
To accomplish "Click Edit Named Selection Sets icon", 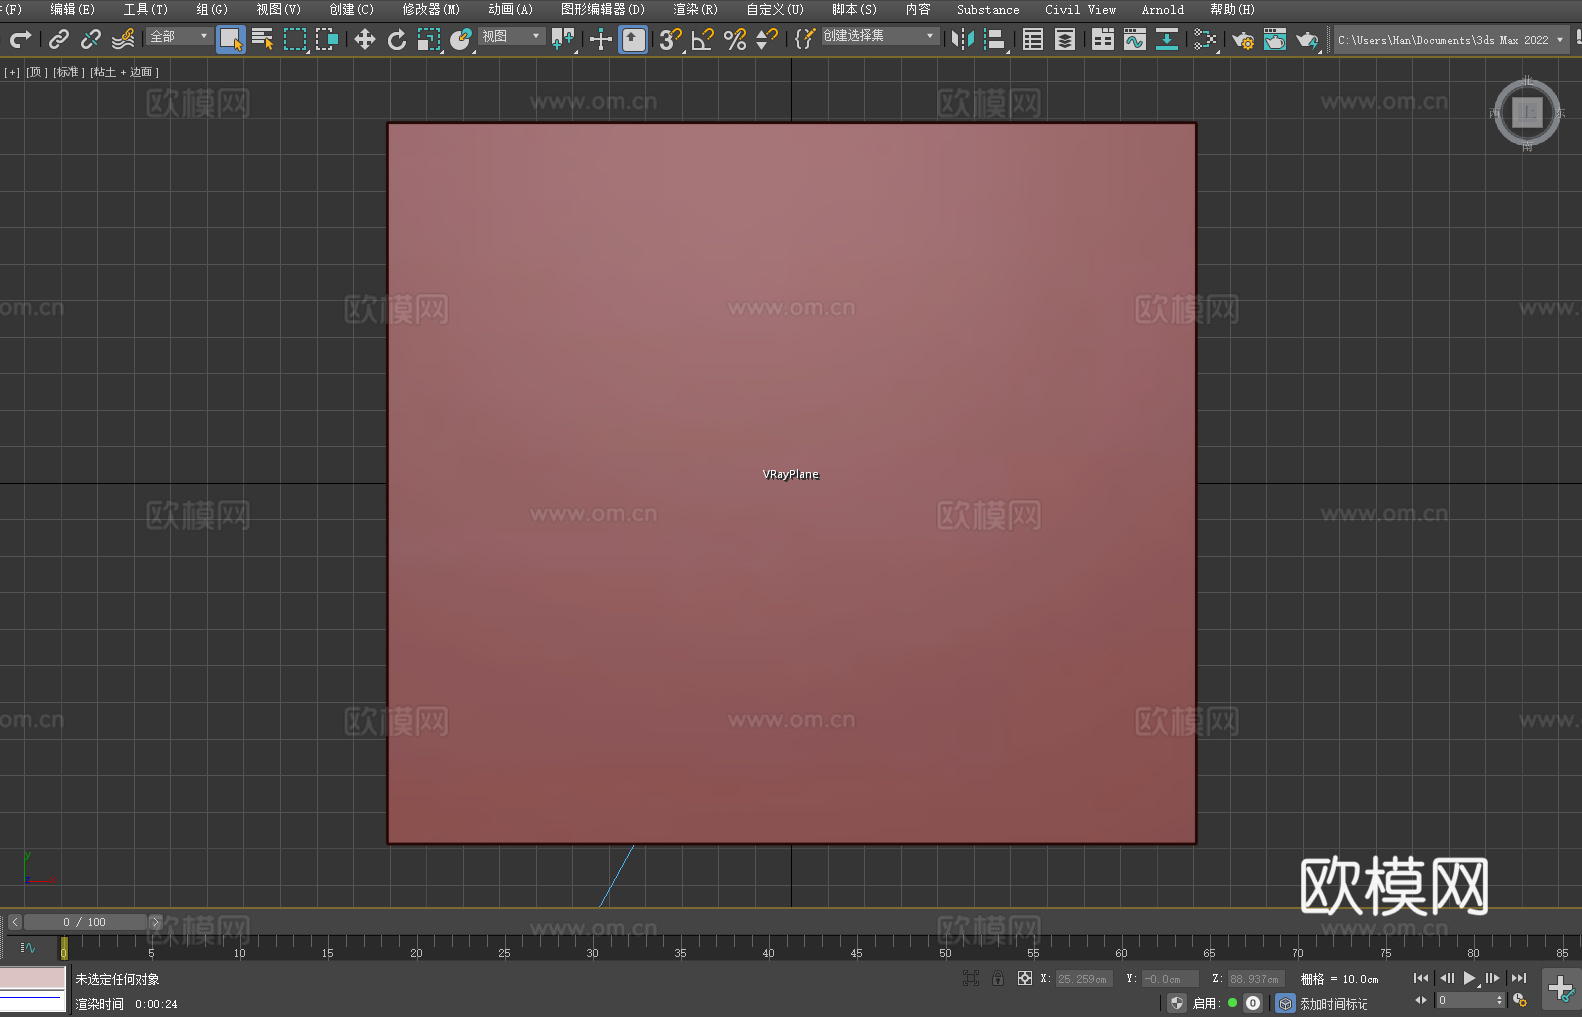I will [x=805, y=39].
